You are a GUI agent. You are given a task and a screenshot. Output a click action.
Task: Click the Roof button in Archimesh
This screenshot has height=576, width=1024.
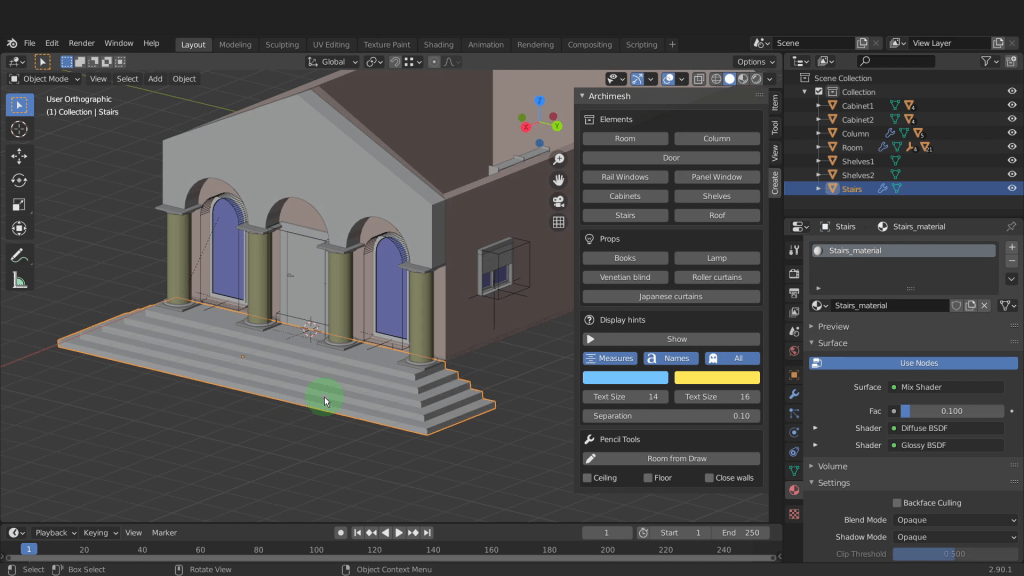point(716,215)
